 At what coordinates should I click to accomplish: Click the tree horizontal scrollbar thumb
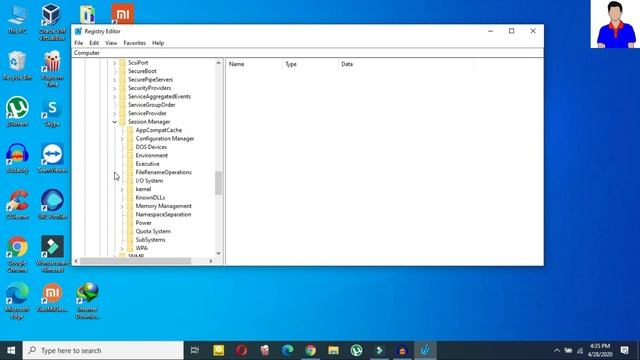tap(135, 261)
